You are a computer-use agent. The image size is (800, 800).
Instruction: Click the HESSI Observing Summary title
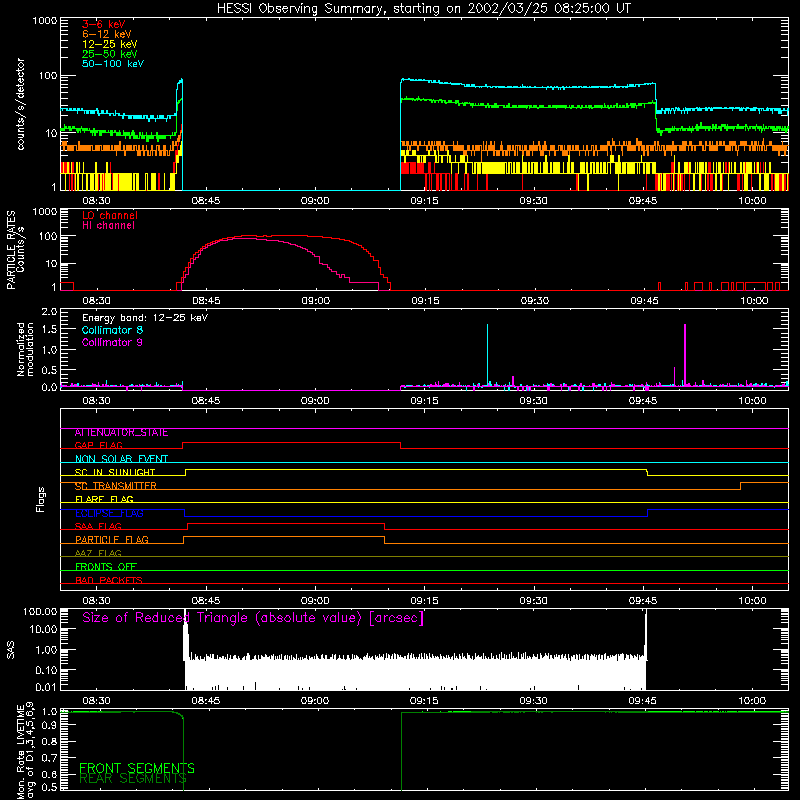pos(423,9)
